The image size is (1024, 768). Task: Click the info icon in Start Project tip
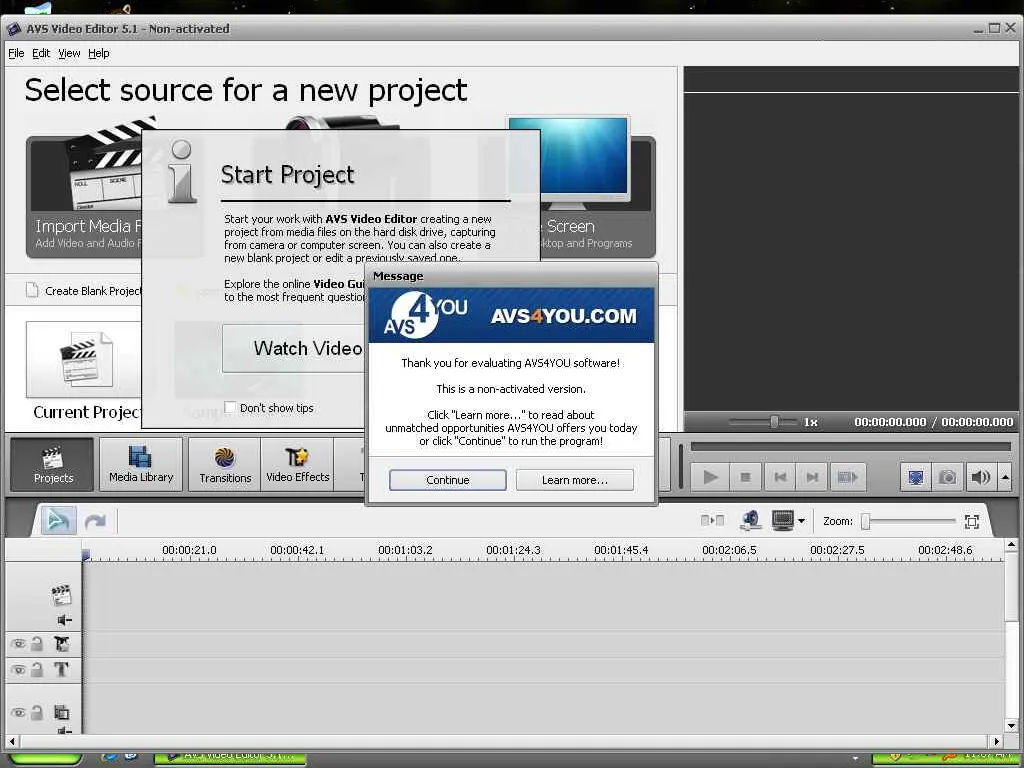tap(182, 171)
